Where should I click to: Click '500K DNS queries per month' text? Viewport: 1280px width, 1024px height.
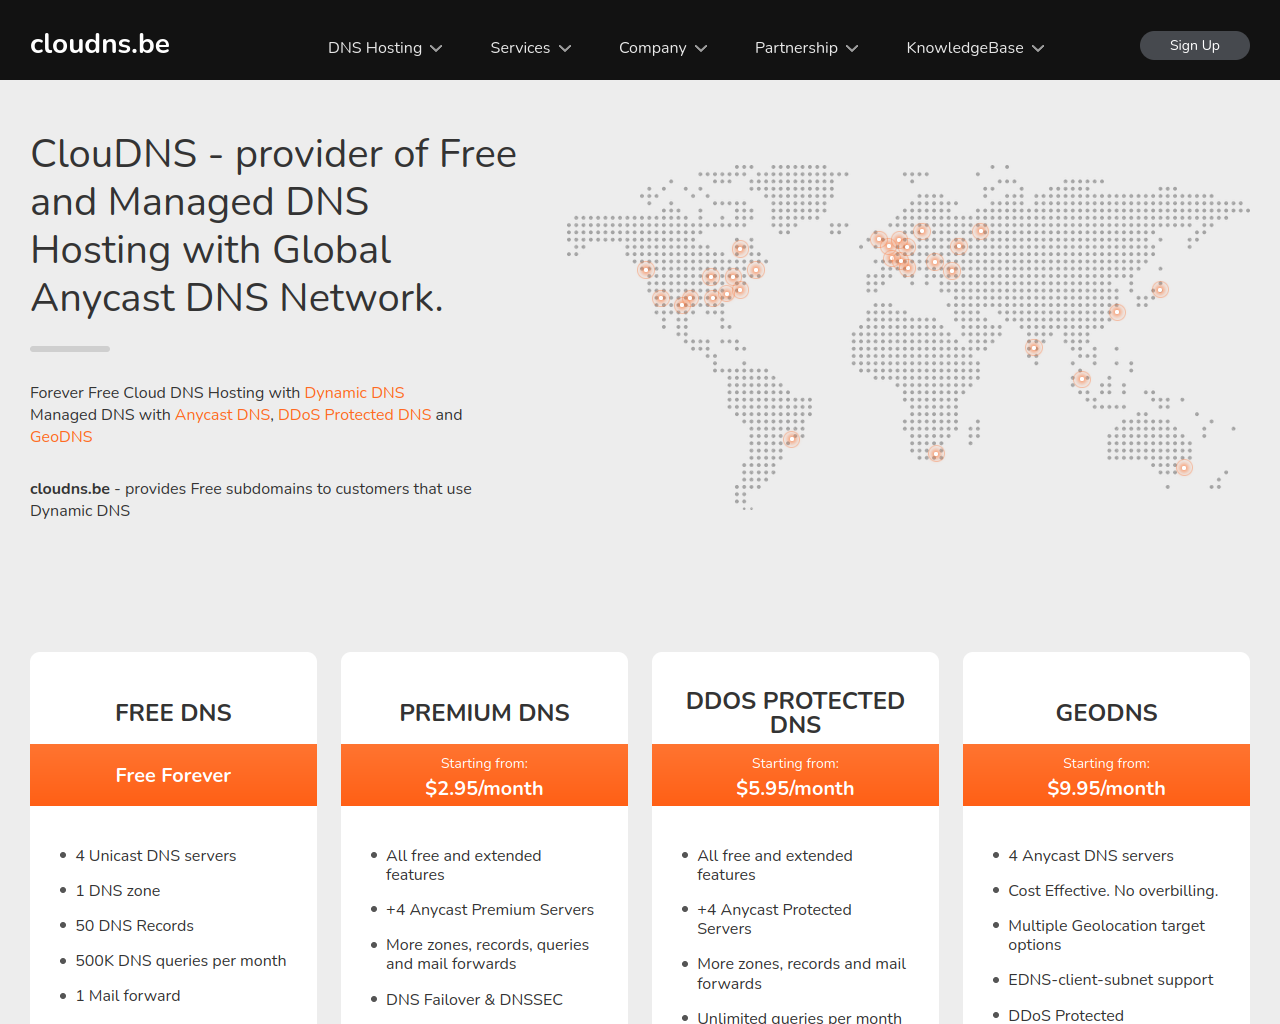(x=181, y=961)
